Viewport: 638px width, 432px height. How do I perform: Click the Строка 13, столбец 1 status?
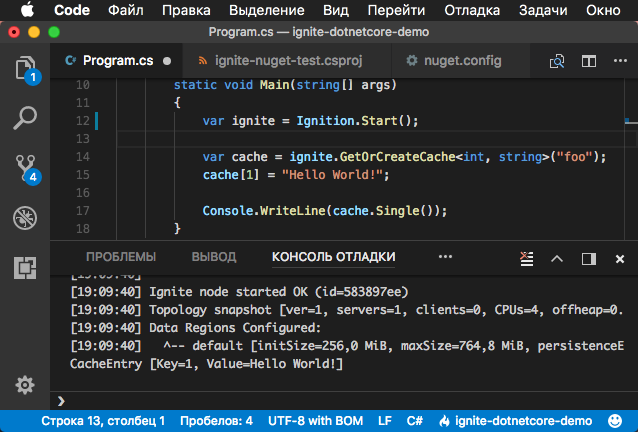[x=103, y=421]
